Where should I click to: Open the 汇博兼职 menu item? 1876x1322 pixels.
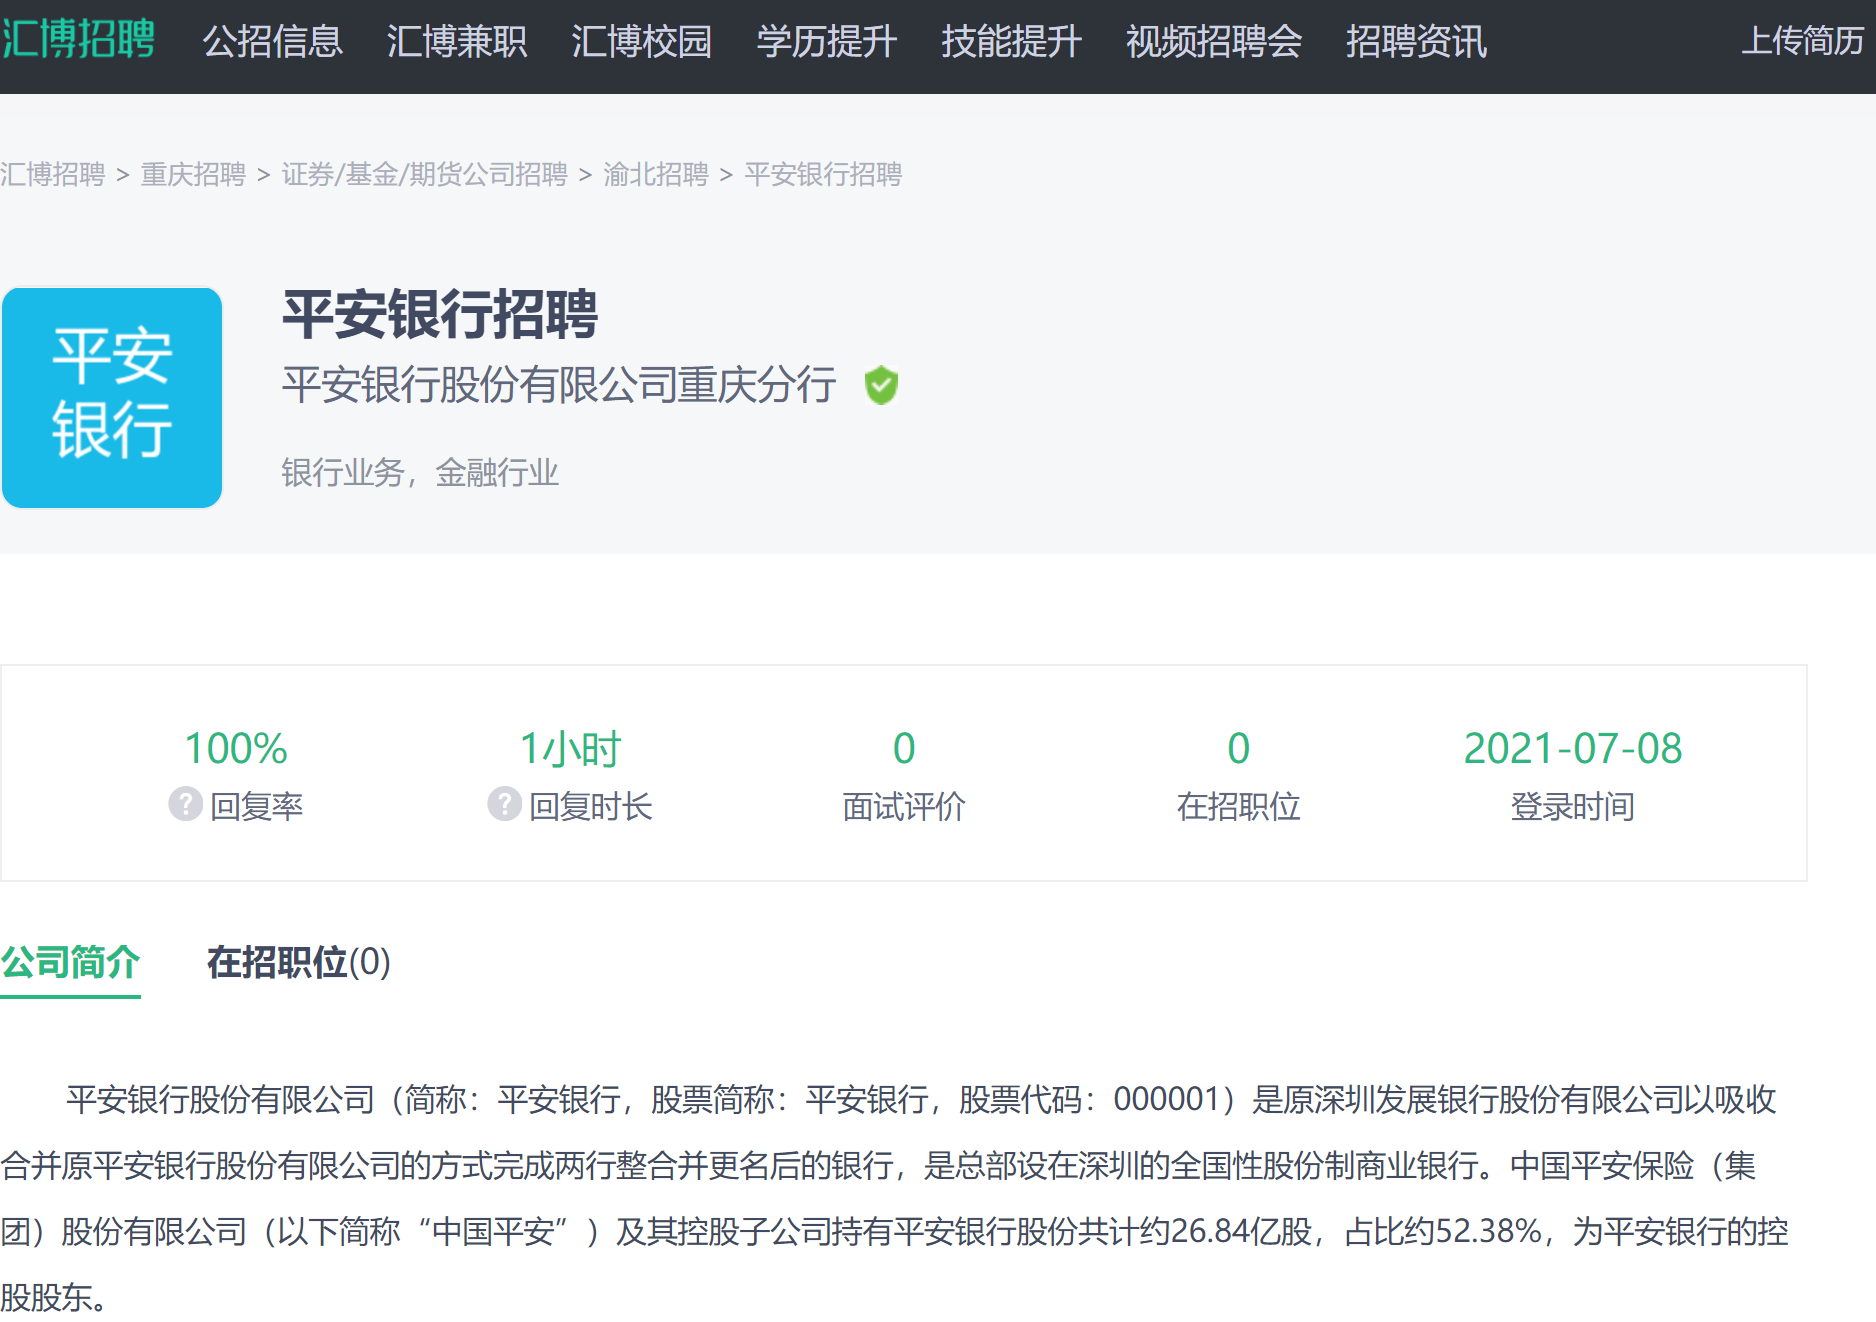[457, 42]
